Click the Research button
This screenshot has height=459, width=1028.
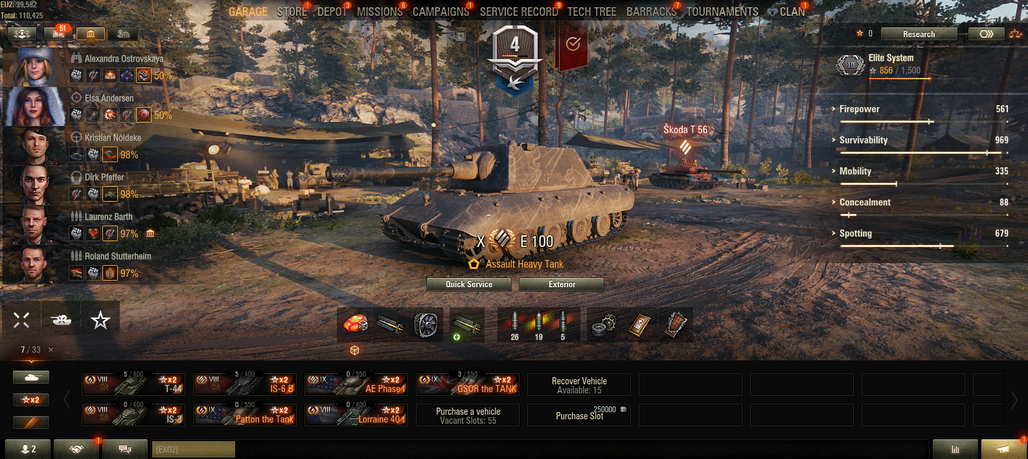[x=919, y=34]
